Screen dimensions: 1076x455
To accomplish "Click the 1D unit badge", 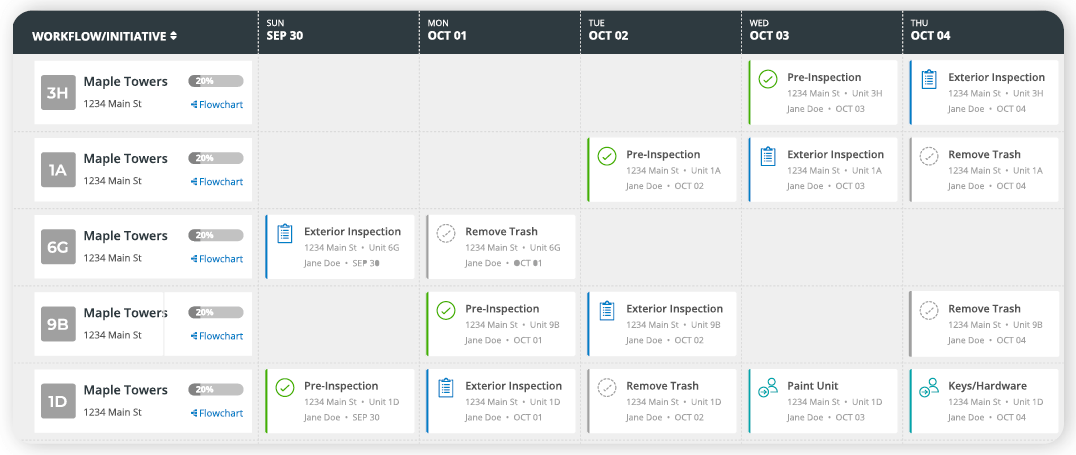I will tap(56, 401).
